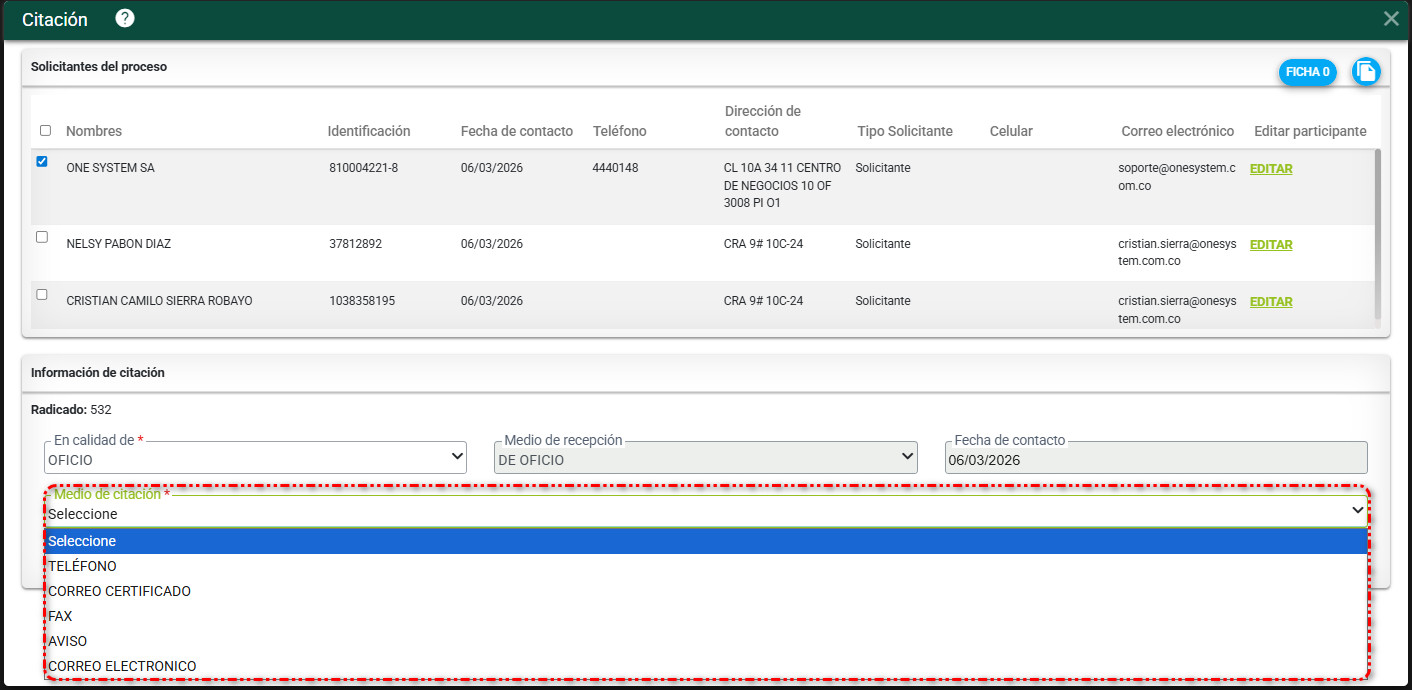Uncheck the ONE SYSTEM SA checkbox

coord(42,162)
